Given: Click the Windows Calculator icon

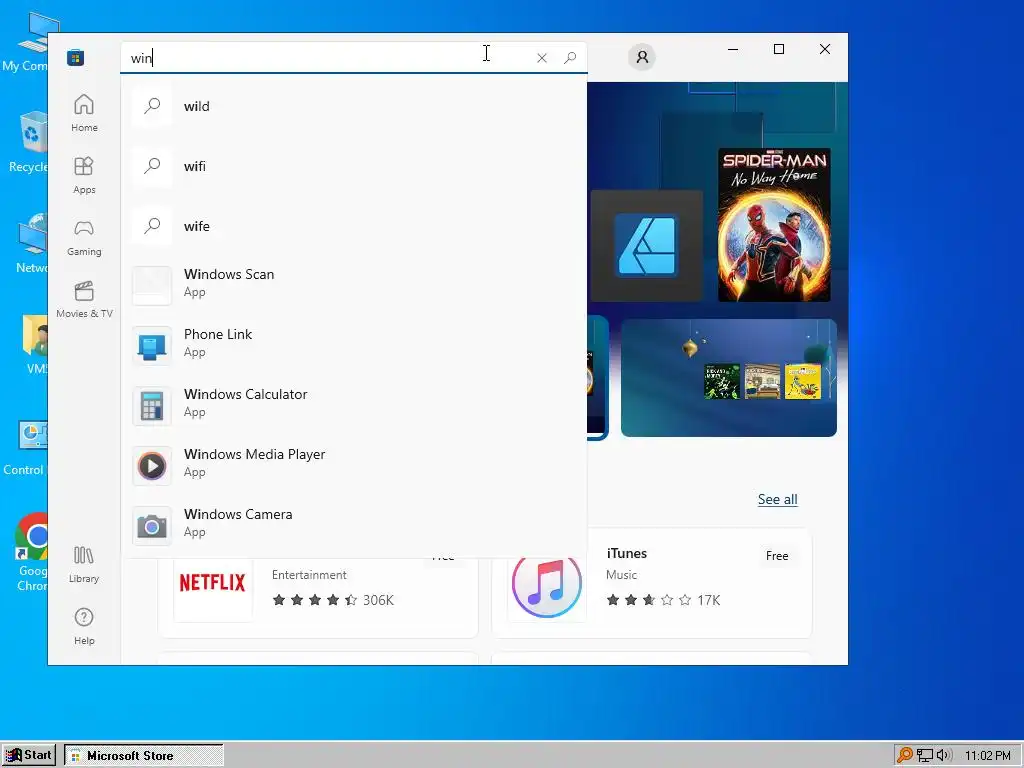Looking at the screenshot, I should pyautogui.click(x=152, y=406).
